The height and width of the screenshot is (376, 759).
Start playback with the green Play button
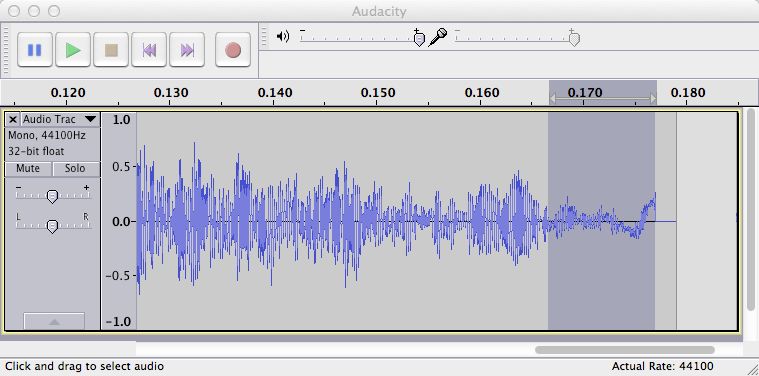(73, 50)
